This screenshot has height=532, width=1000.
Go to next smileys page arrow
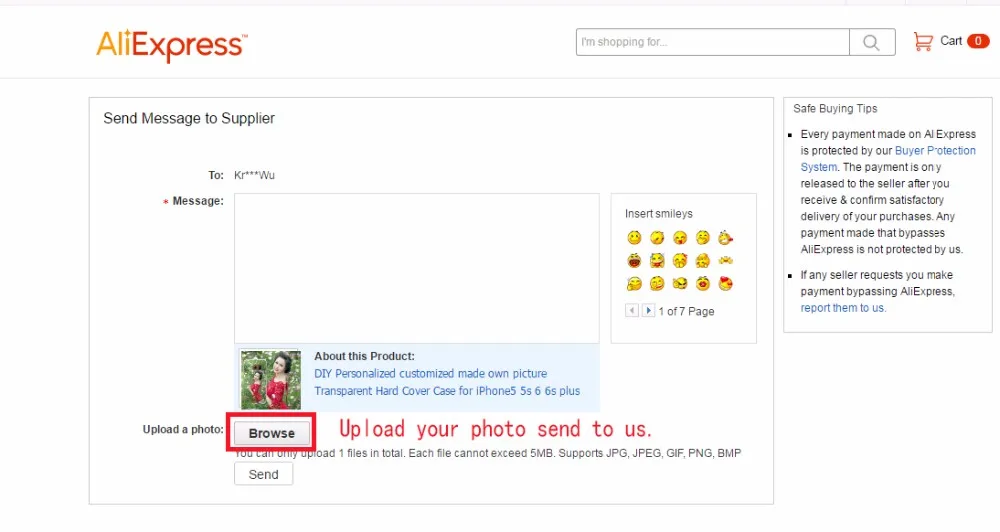648,311
